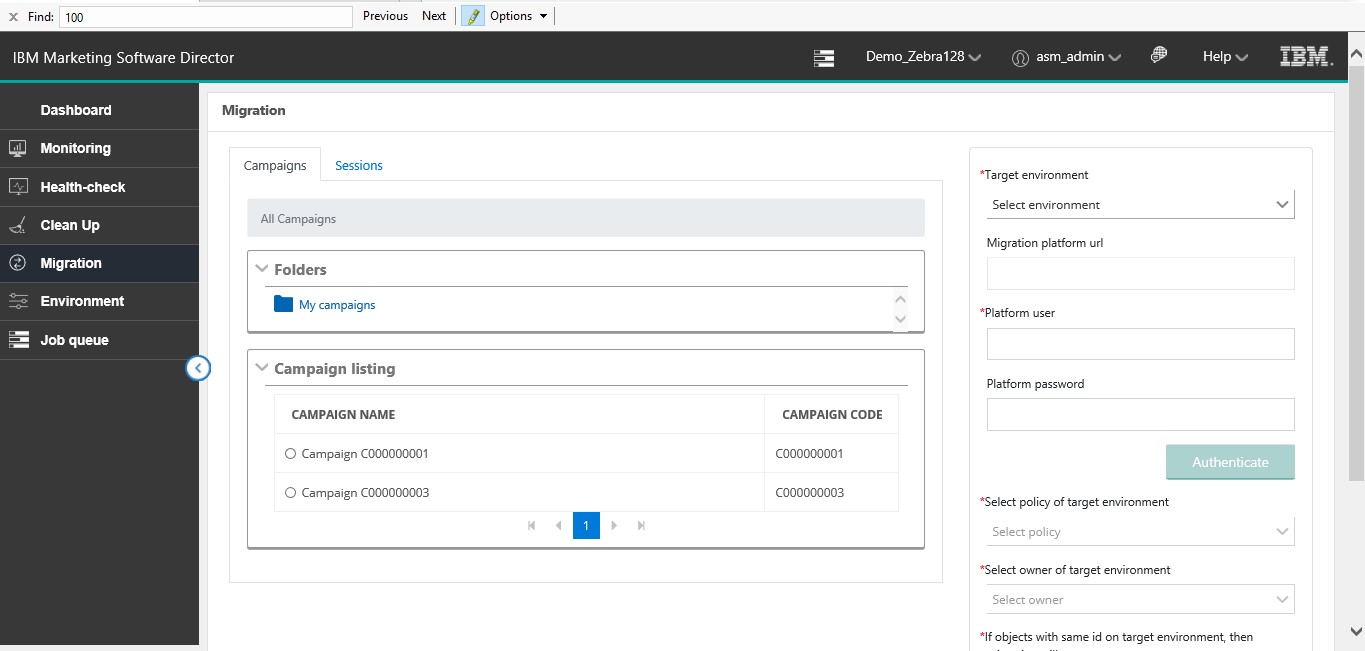Click the All Campaigns breadcrumb
The image size is (1365, 651).
pos(298,218)
